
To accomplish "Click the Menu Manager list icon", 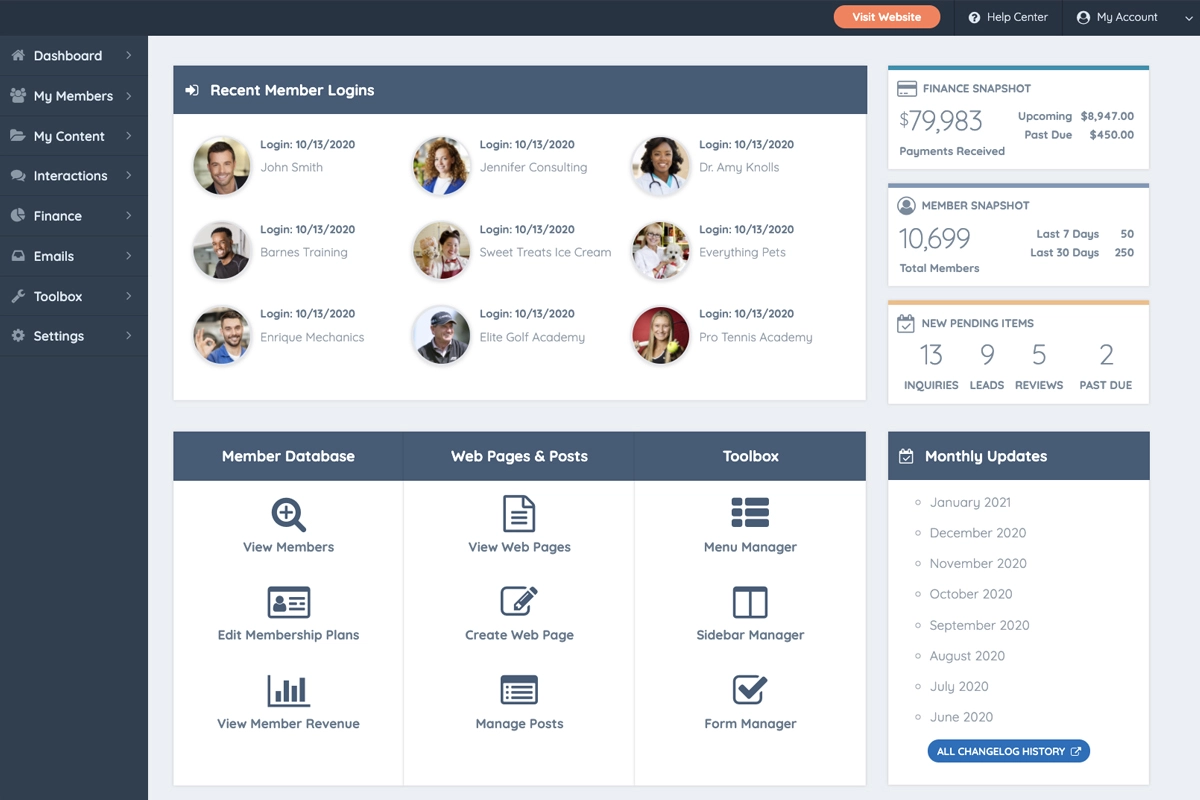I will coord(750,513).
